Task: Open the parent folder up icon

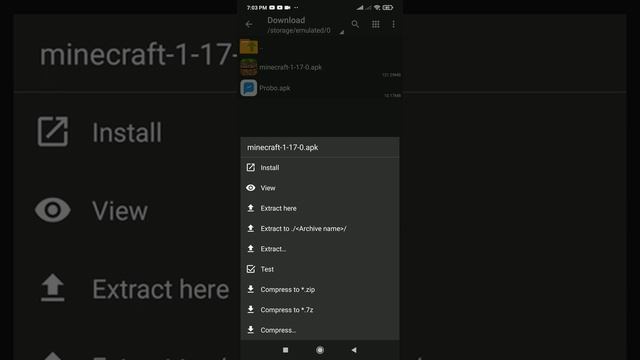Action: [249, 47]
